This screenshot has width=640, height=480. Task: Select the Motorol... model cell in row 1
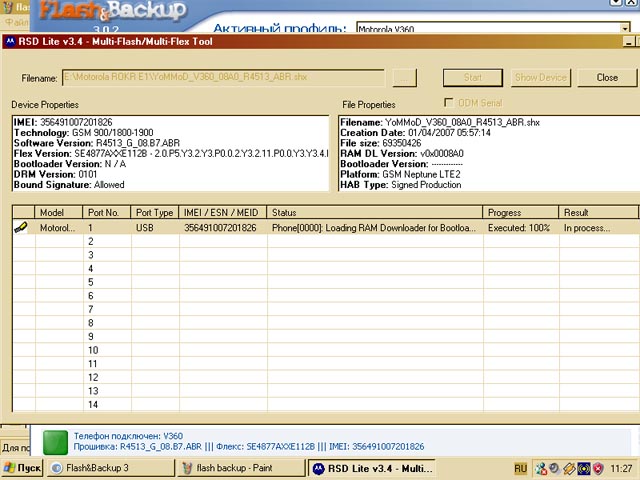point(59,228)
